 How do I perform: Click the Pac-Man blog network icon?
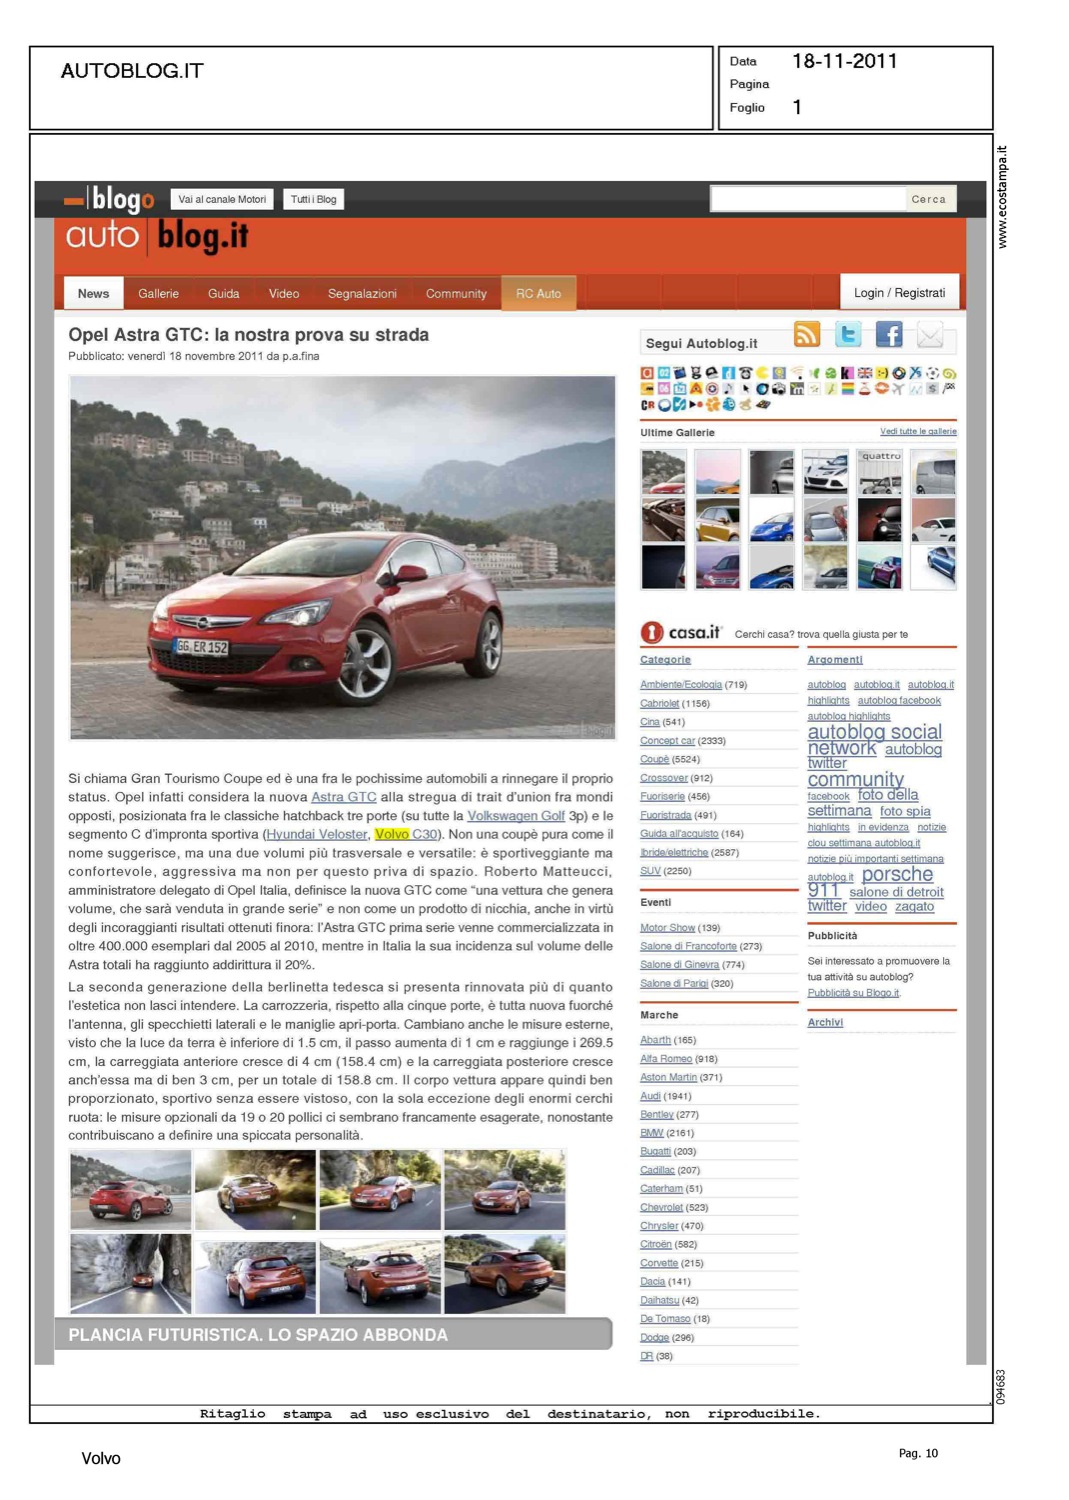762,373
